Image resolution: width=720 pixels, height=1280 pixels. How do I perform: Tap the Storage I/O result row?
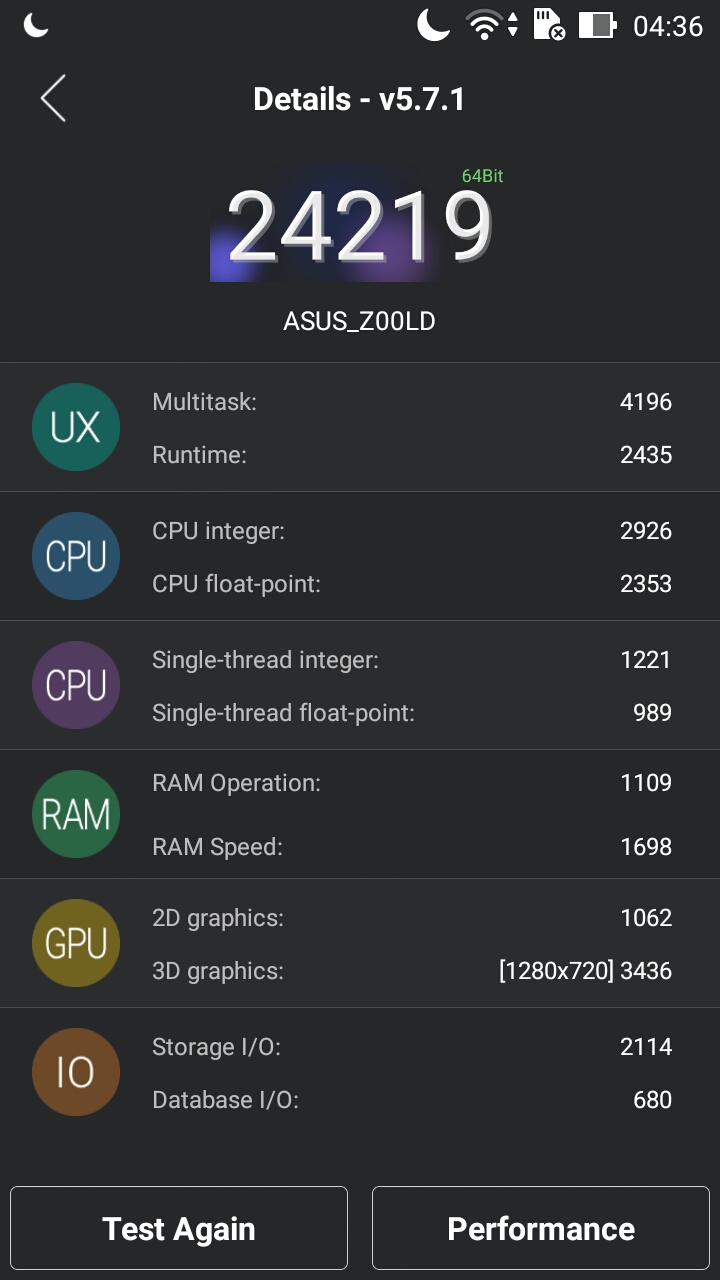coord(411,1047)
